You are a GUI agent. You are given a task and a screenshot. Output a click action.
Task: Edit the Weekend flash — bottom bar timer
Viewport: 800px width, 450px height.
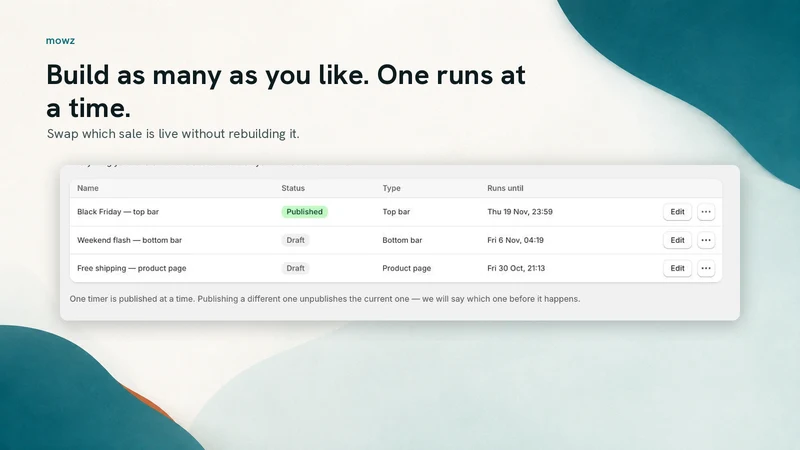(x=677, y=240)
